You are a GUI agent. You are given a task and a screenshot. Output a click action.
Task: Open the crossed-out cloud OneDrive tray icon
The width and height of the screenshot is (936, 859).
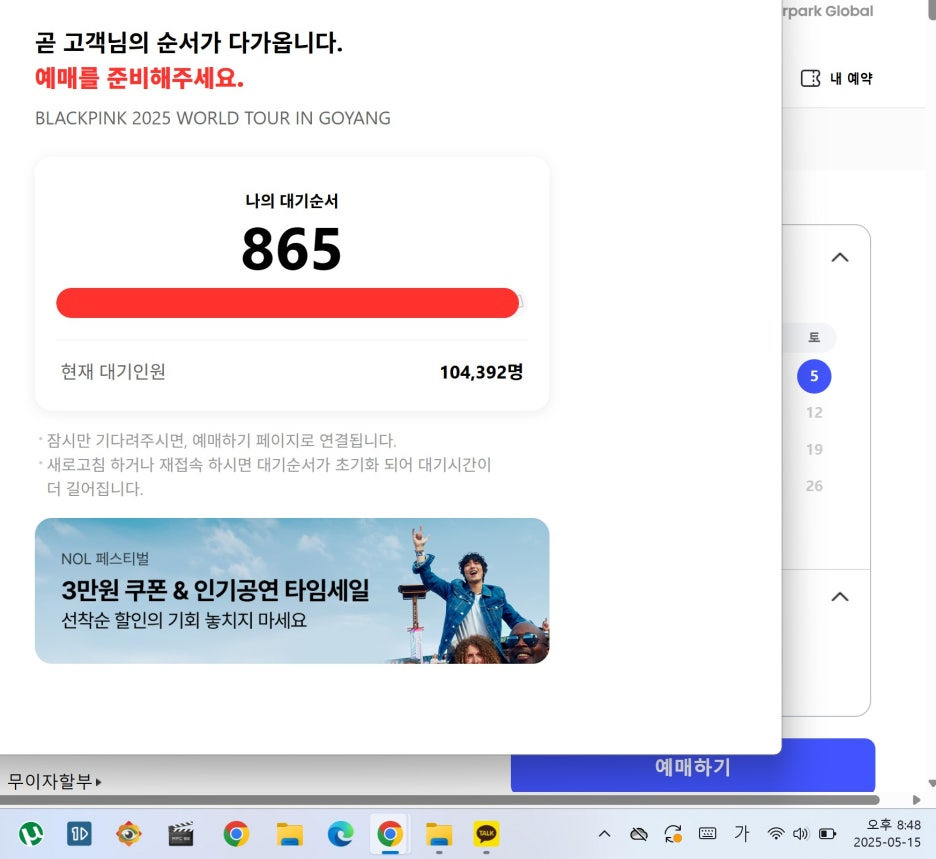pyautogui.click(x=639, y=833)
